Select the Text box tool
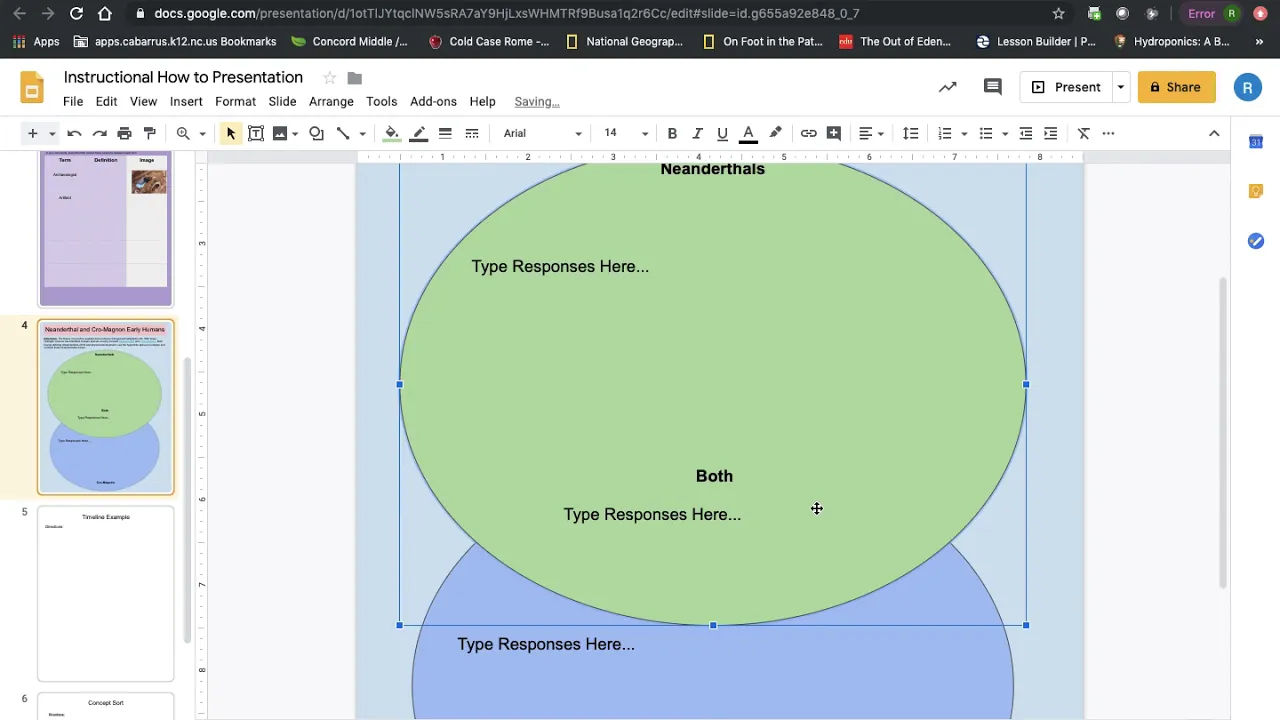 click(x=256, y=133)
